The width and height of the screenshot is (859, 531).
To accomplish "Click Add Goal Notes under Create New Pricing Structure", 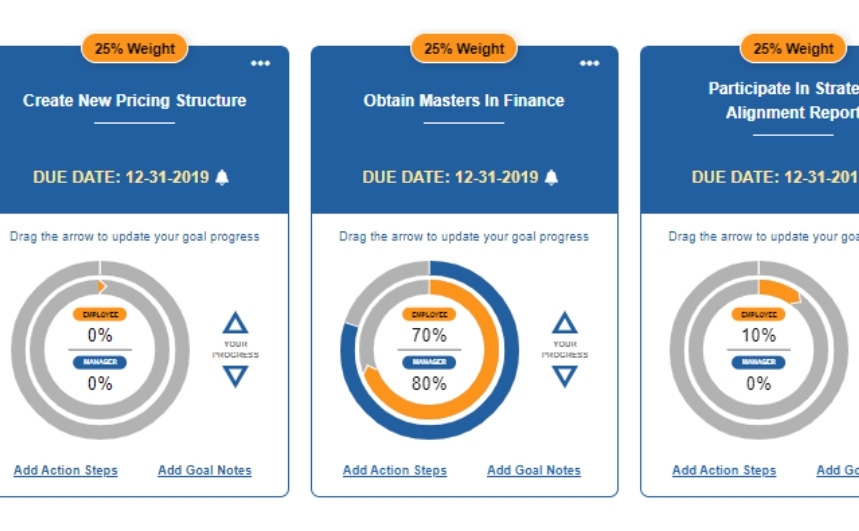I will [205, 470].
